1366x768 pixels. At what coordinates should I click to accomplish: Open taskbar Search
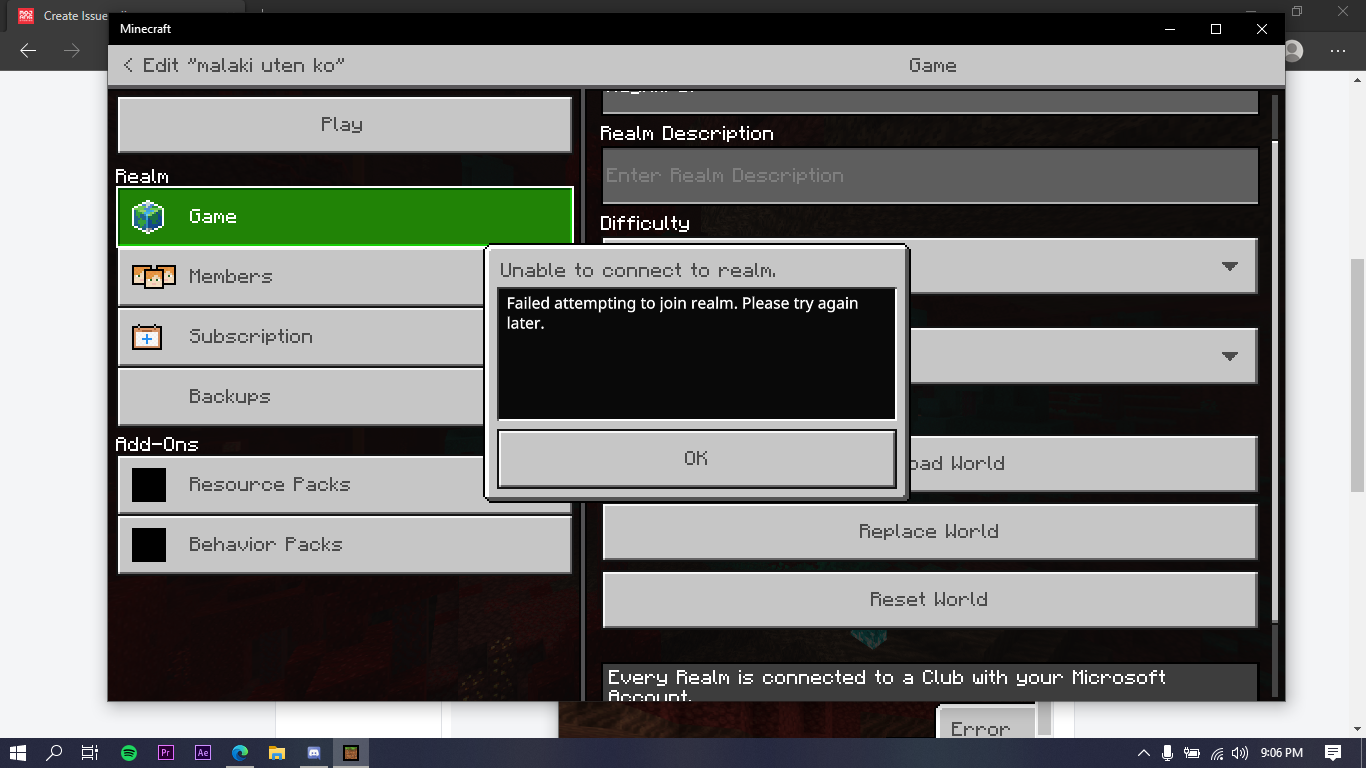[x=54, y=753]
